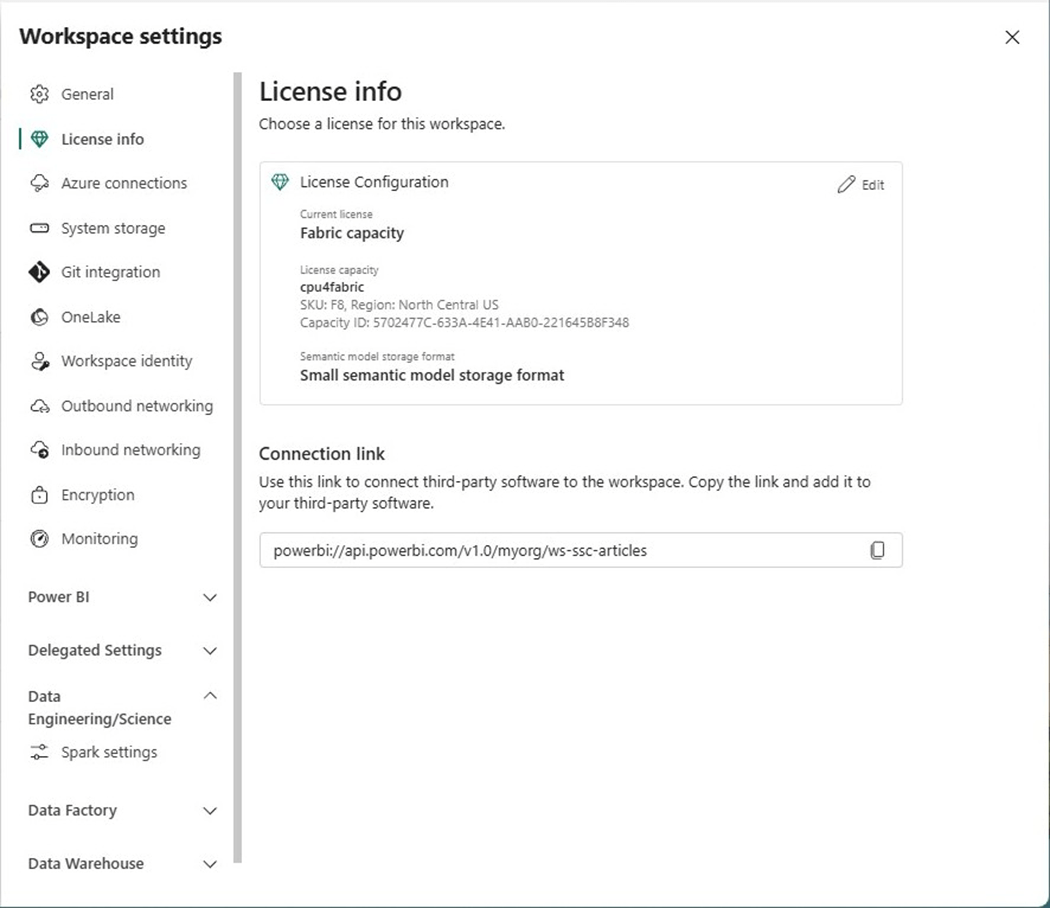
Task: Expand the Data Warehouse section
Action: pyautogui.click(x=210, y=863)
